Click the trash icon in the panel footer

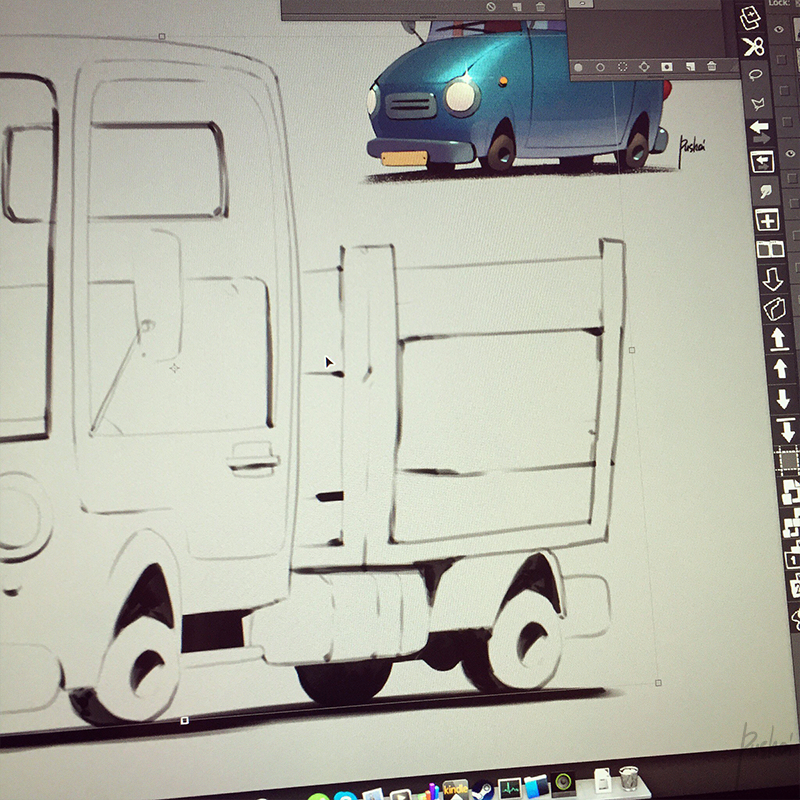click(x=712, y=66)
